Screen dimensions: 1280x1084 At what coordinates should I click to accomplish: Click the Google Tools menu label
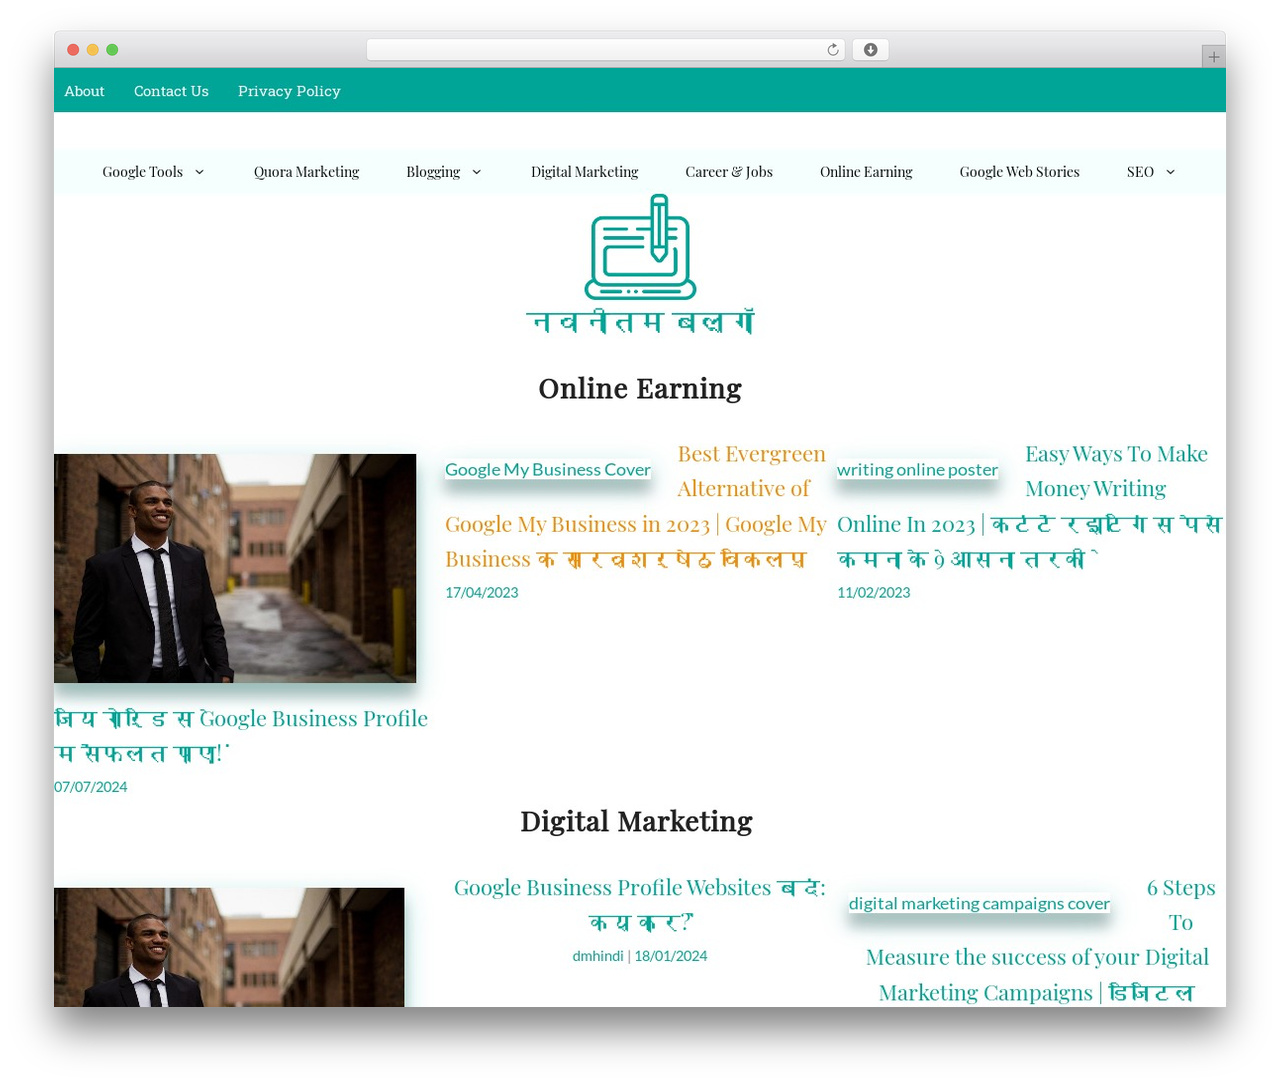142,172
